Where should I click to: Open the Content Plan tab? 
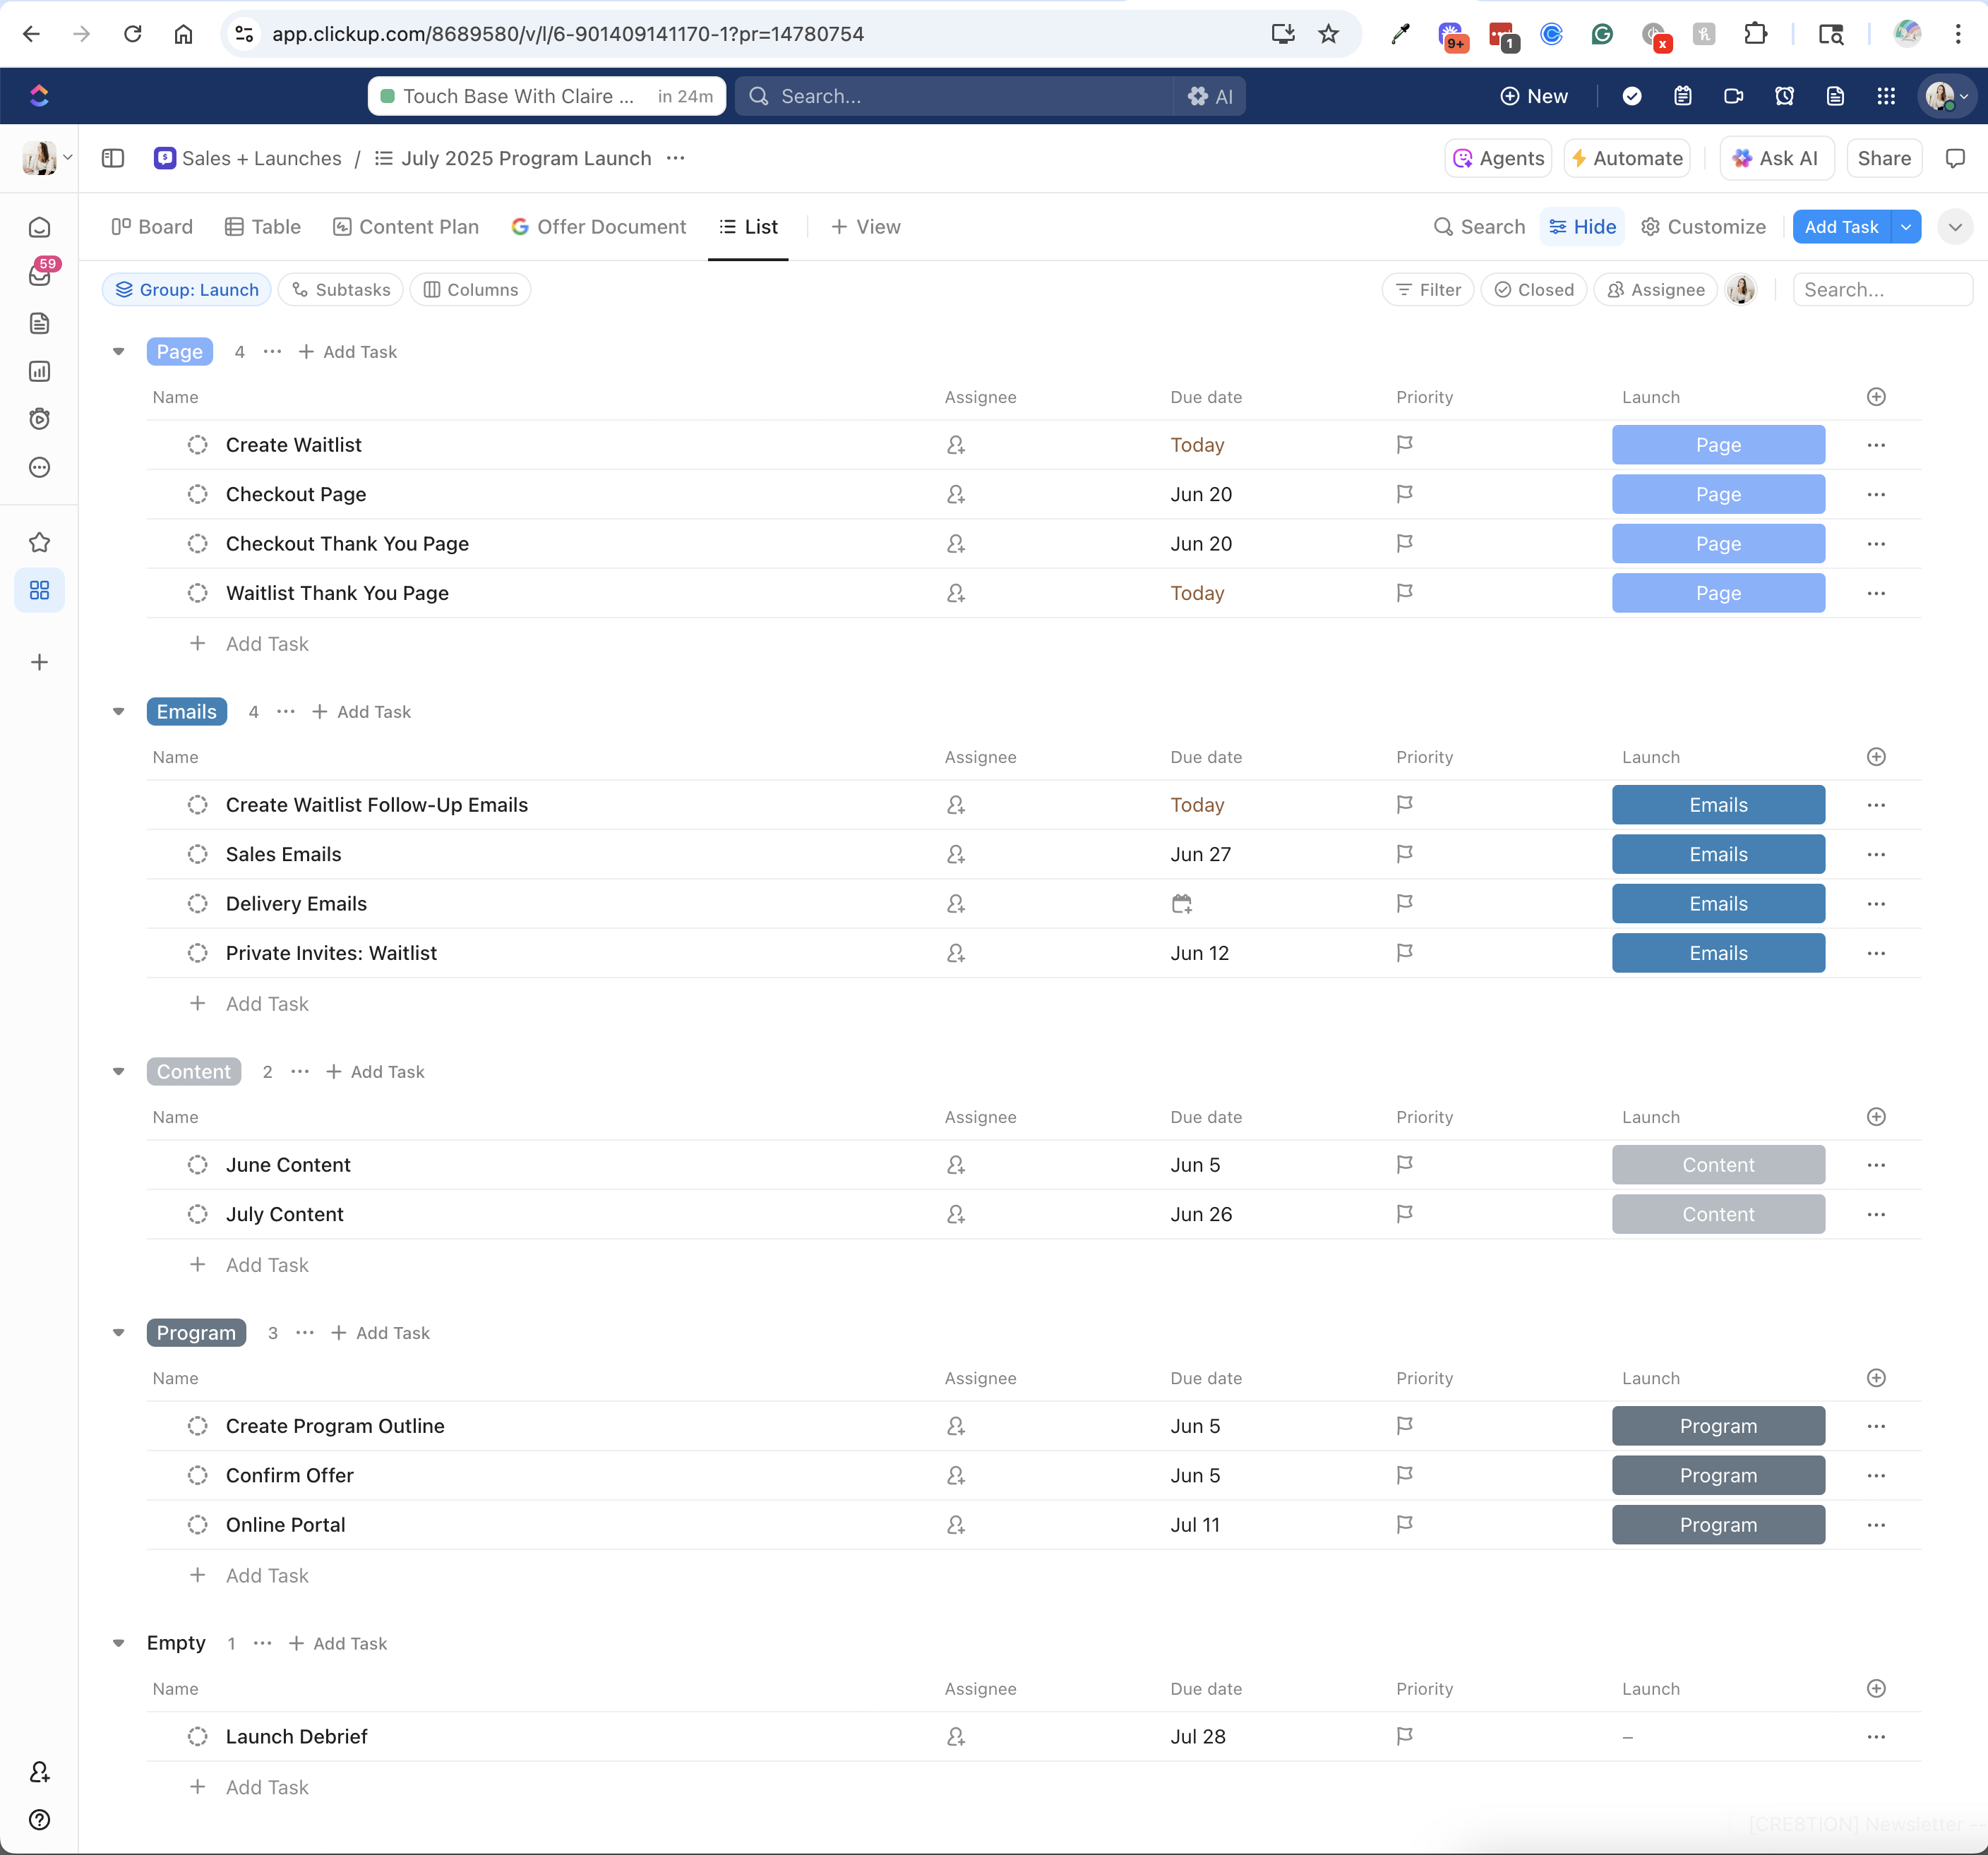[406, 227]
